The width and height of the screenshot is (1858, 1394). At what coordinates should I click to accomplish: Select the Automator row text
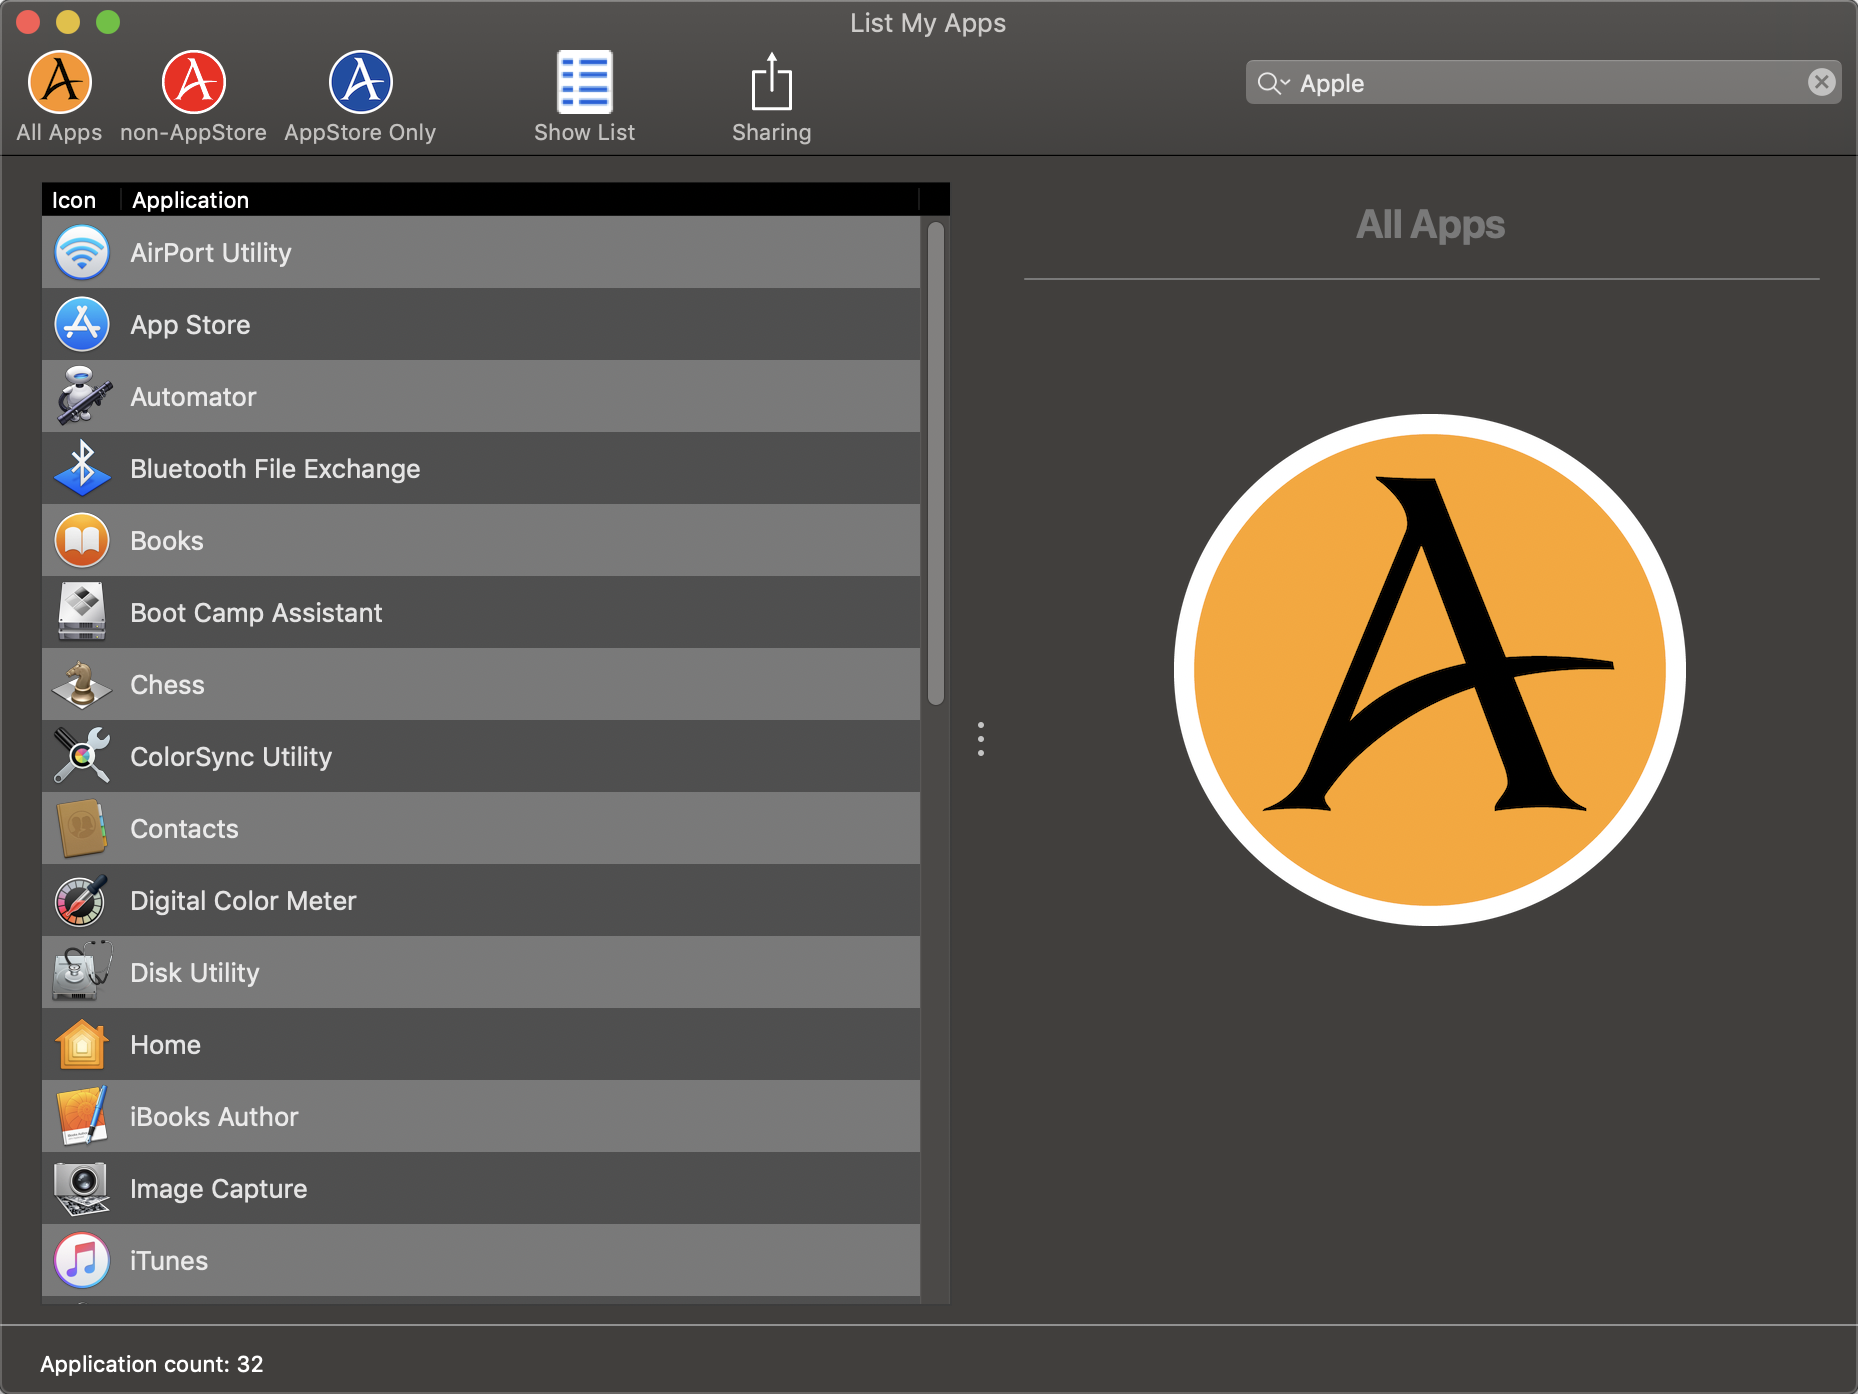pyautogui.click(x=193, y=397)
